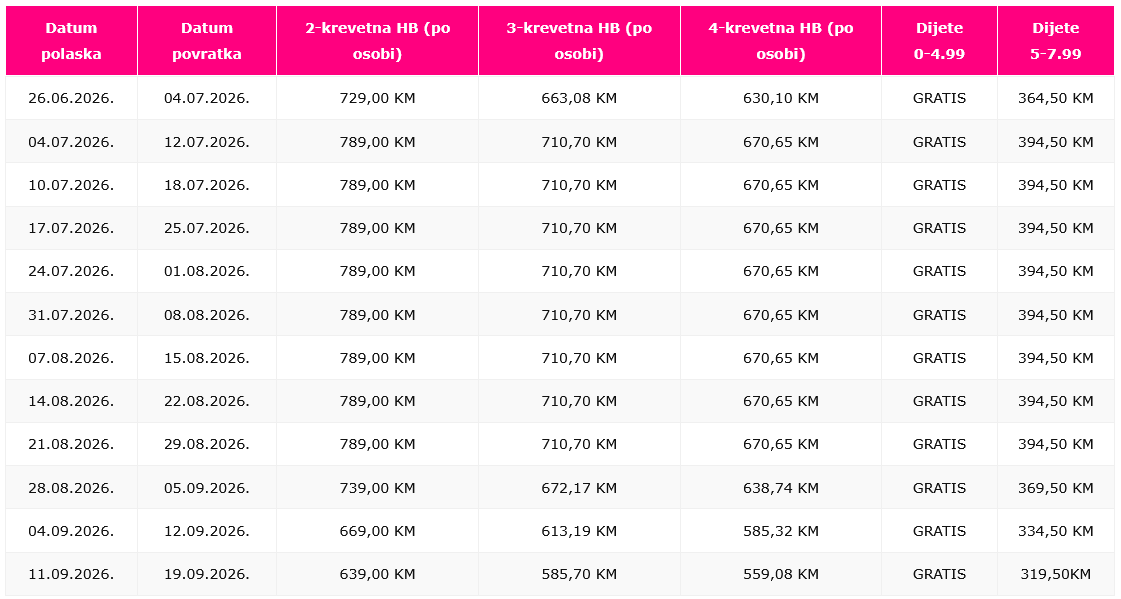Click the 3-krevetna HB column header
Image resolution: width=1121 pixels, height=599 pixels.
pos(579,41)
